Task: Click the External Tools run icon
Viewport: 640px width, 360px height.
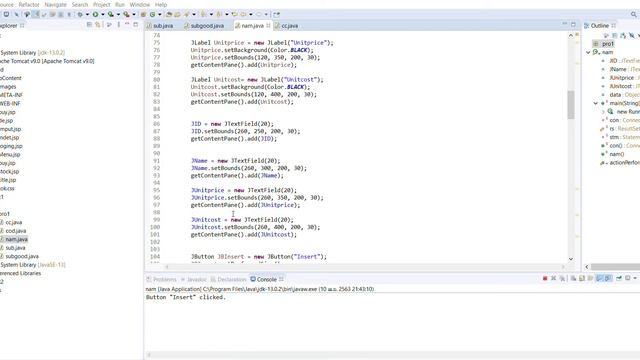Action: point(127,14)
